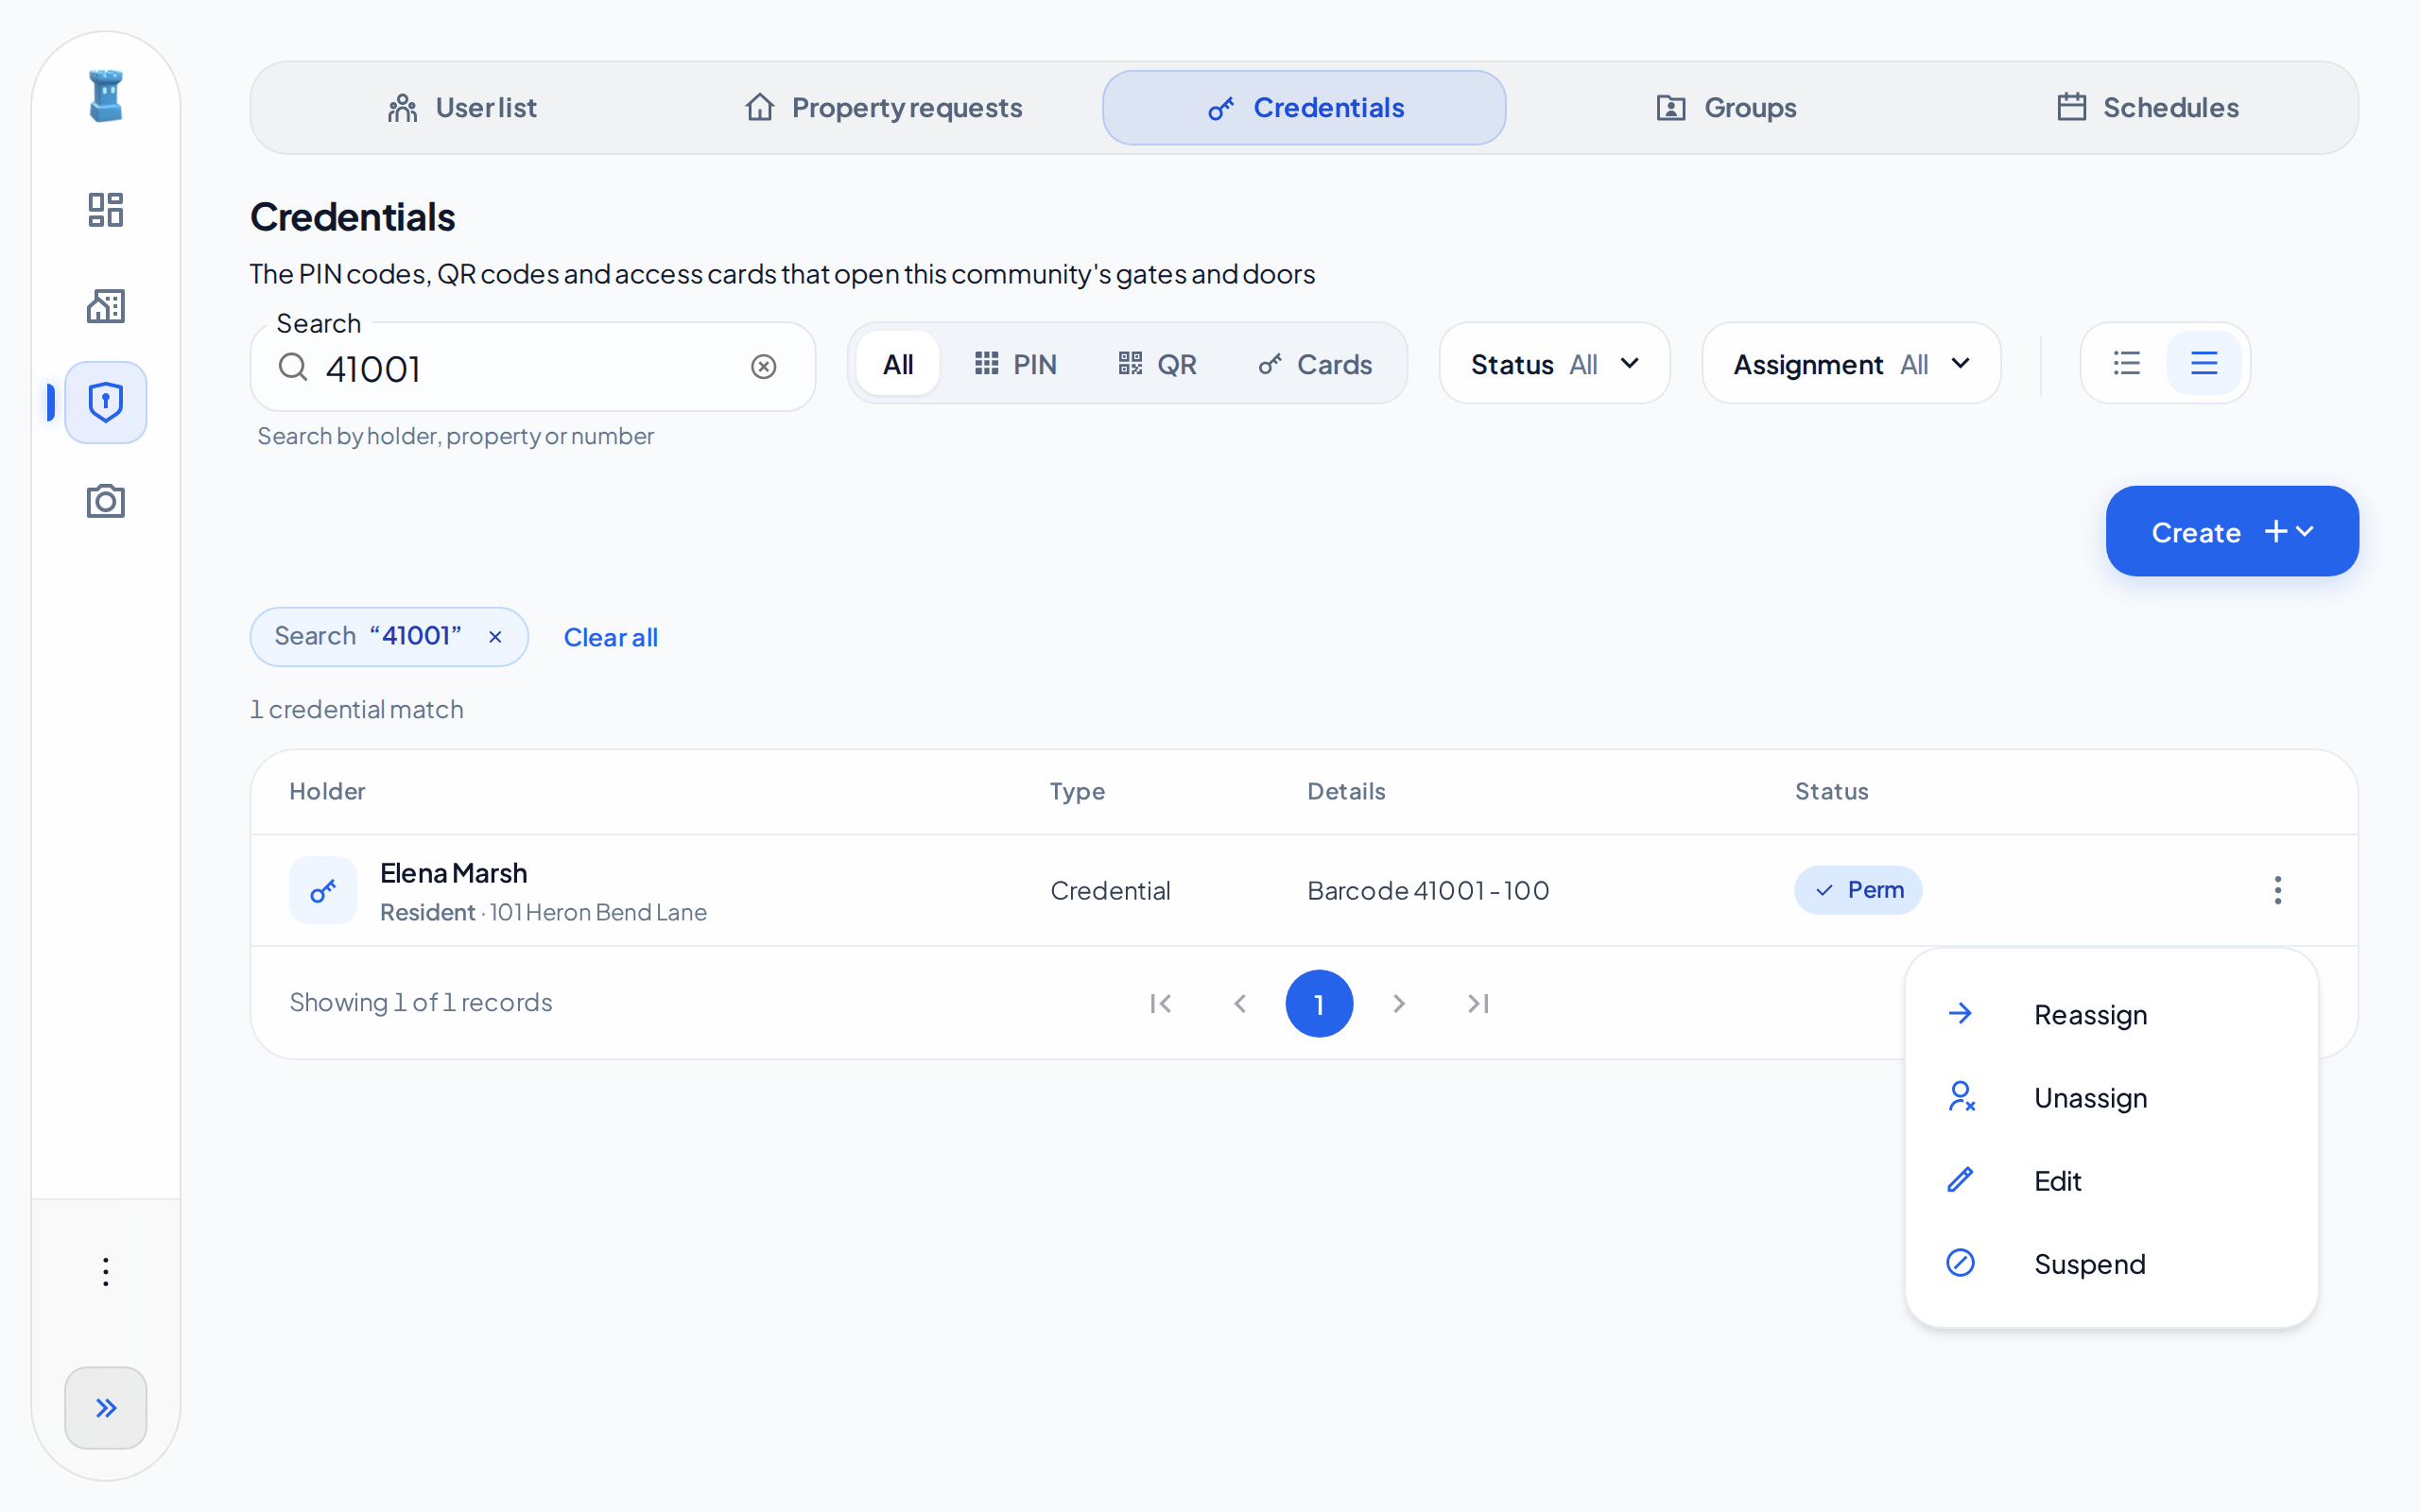Filter credentials by All types
Viewport: 2420px width, 1512px height.
click(898, 364)
